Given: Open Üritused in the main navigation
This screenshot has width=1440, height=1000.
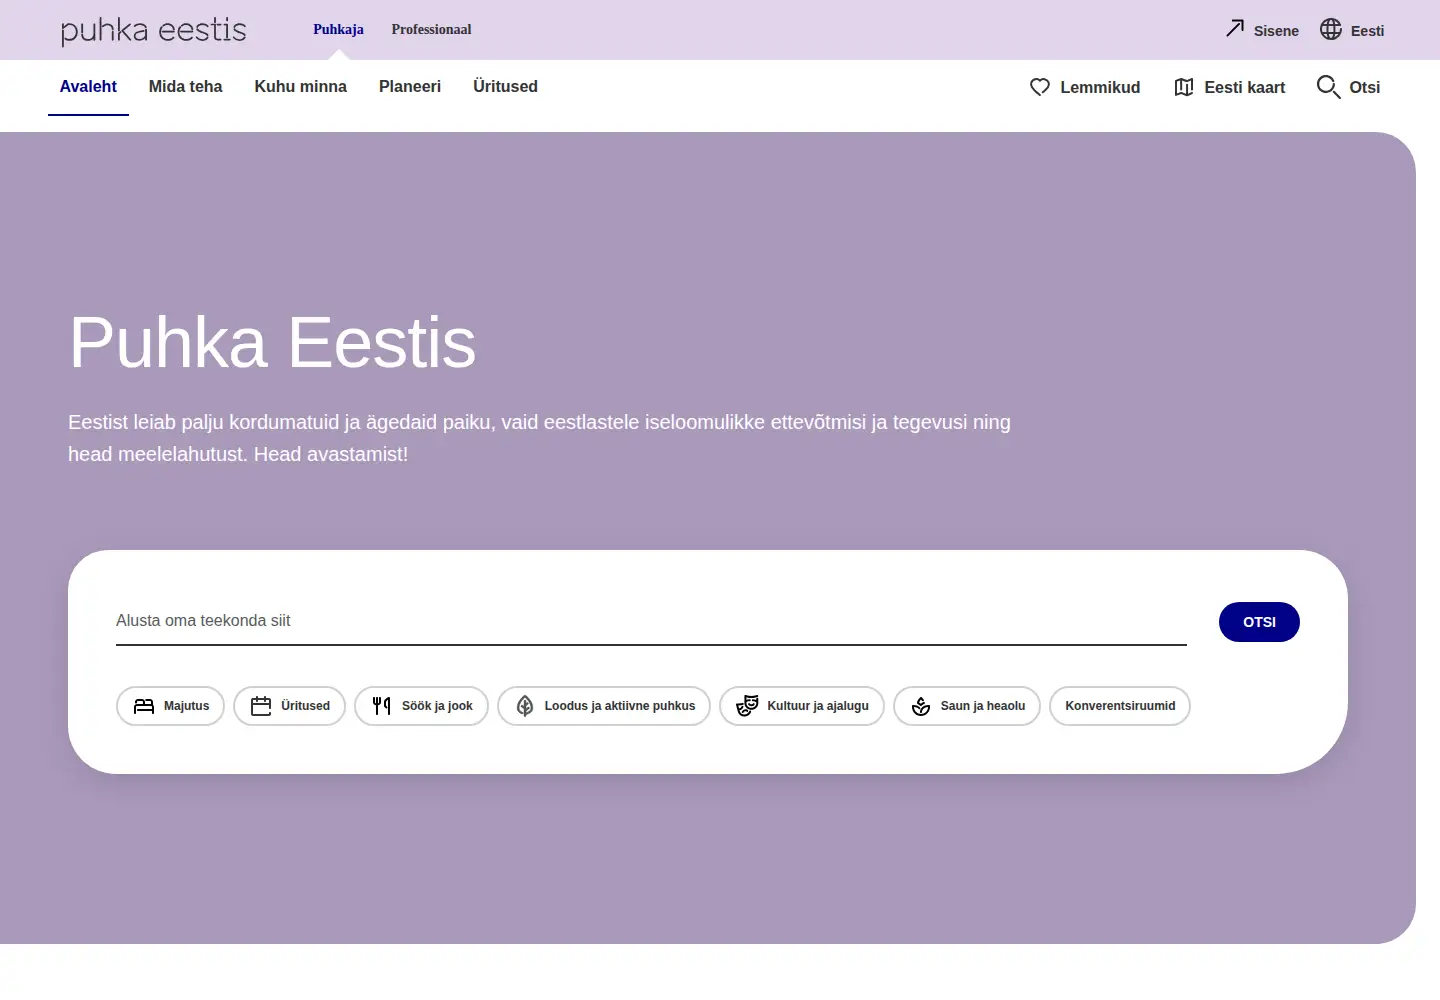Looking at the screenshot, I should pyautogui.click(x=505, y=87).
